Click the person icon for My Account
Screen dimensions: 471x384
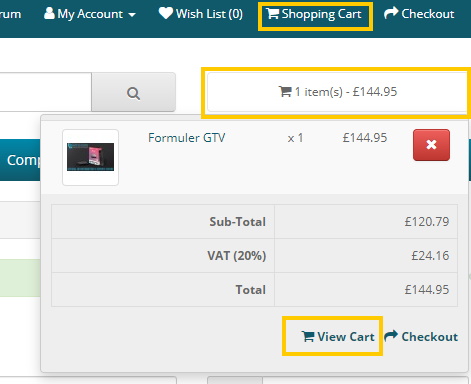pos(49,13)
